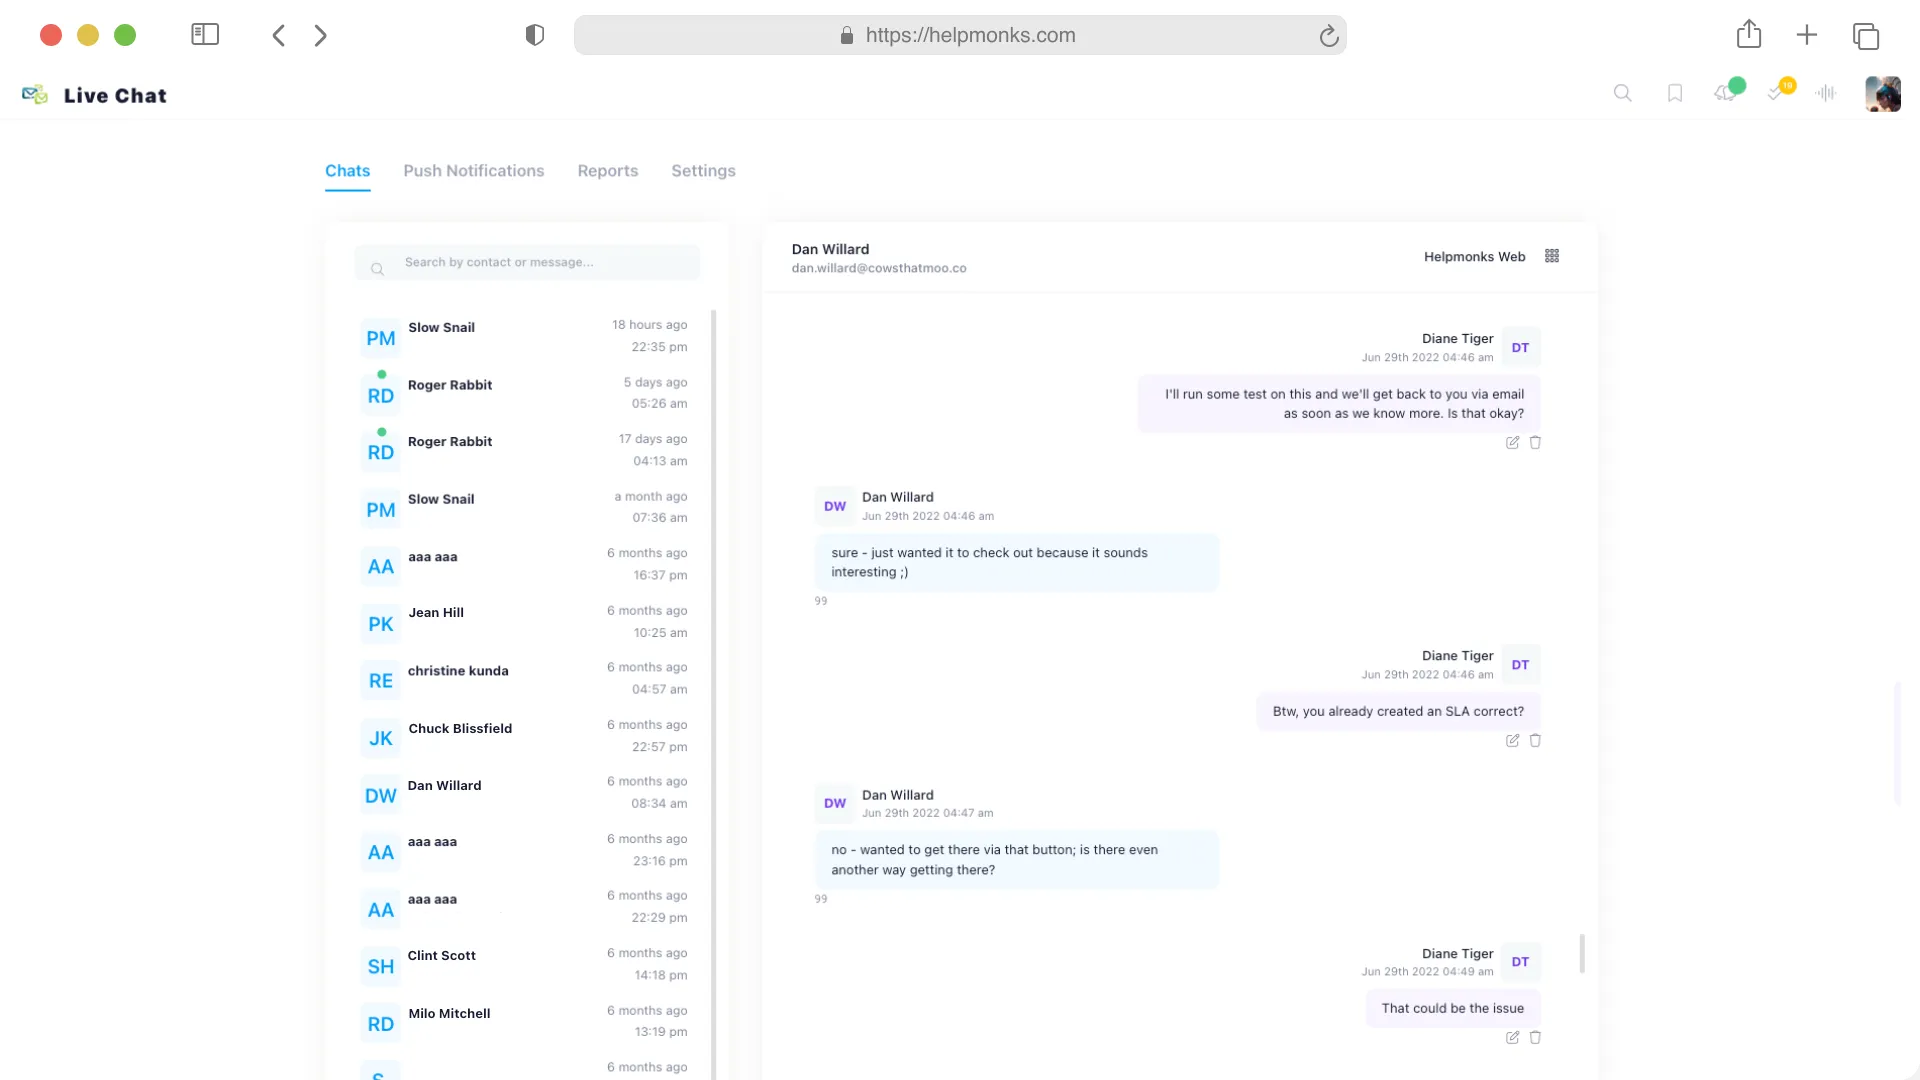Open the Reports tab
Image resolution: width=1920 pixels, height=1080 pixels.
pyautogui.click(x=608, y=171)
